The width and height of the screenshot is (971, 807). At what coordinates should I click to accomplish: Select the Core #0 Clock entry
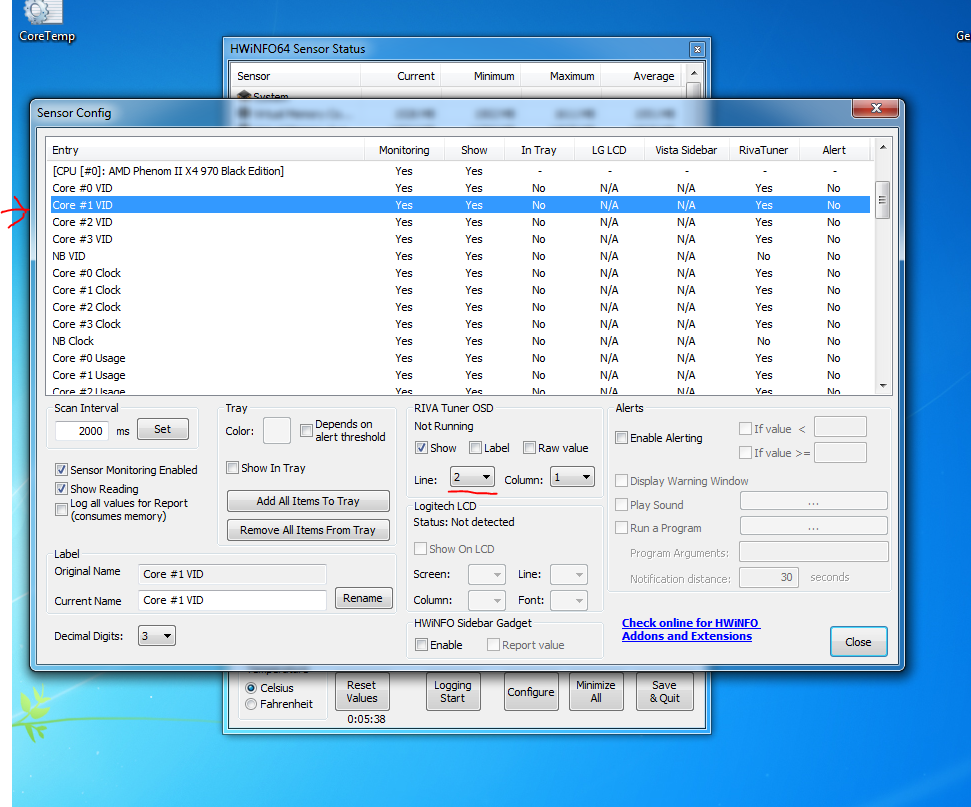460,273
